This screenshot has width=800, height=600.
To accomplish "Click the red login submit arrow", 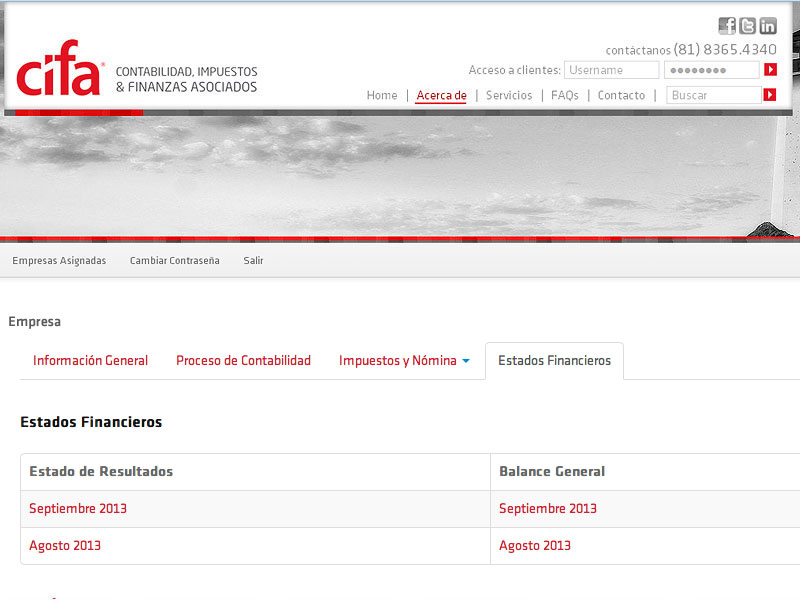I will pos(770,70).
